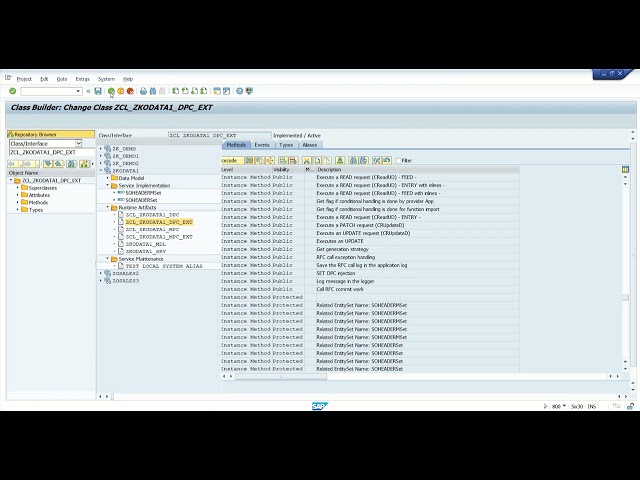Open the Class/Interface type dropdown
The width and height of the screenshot is (640, 480).
tap(78, 144)
